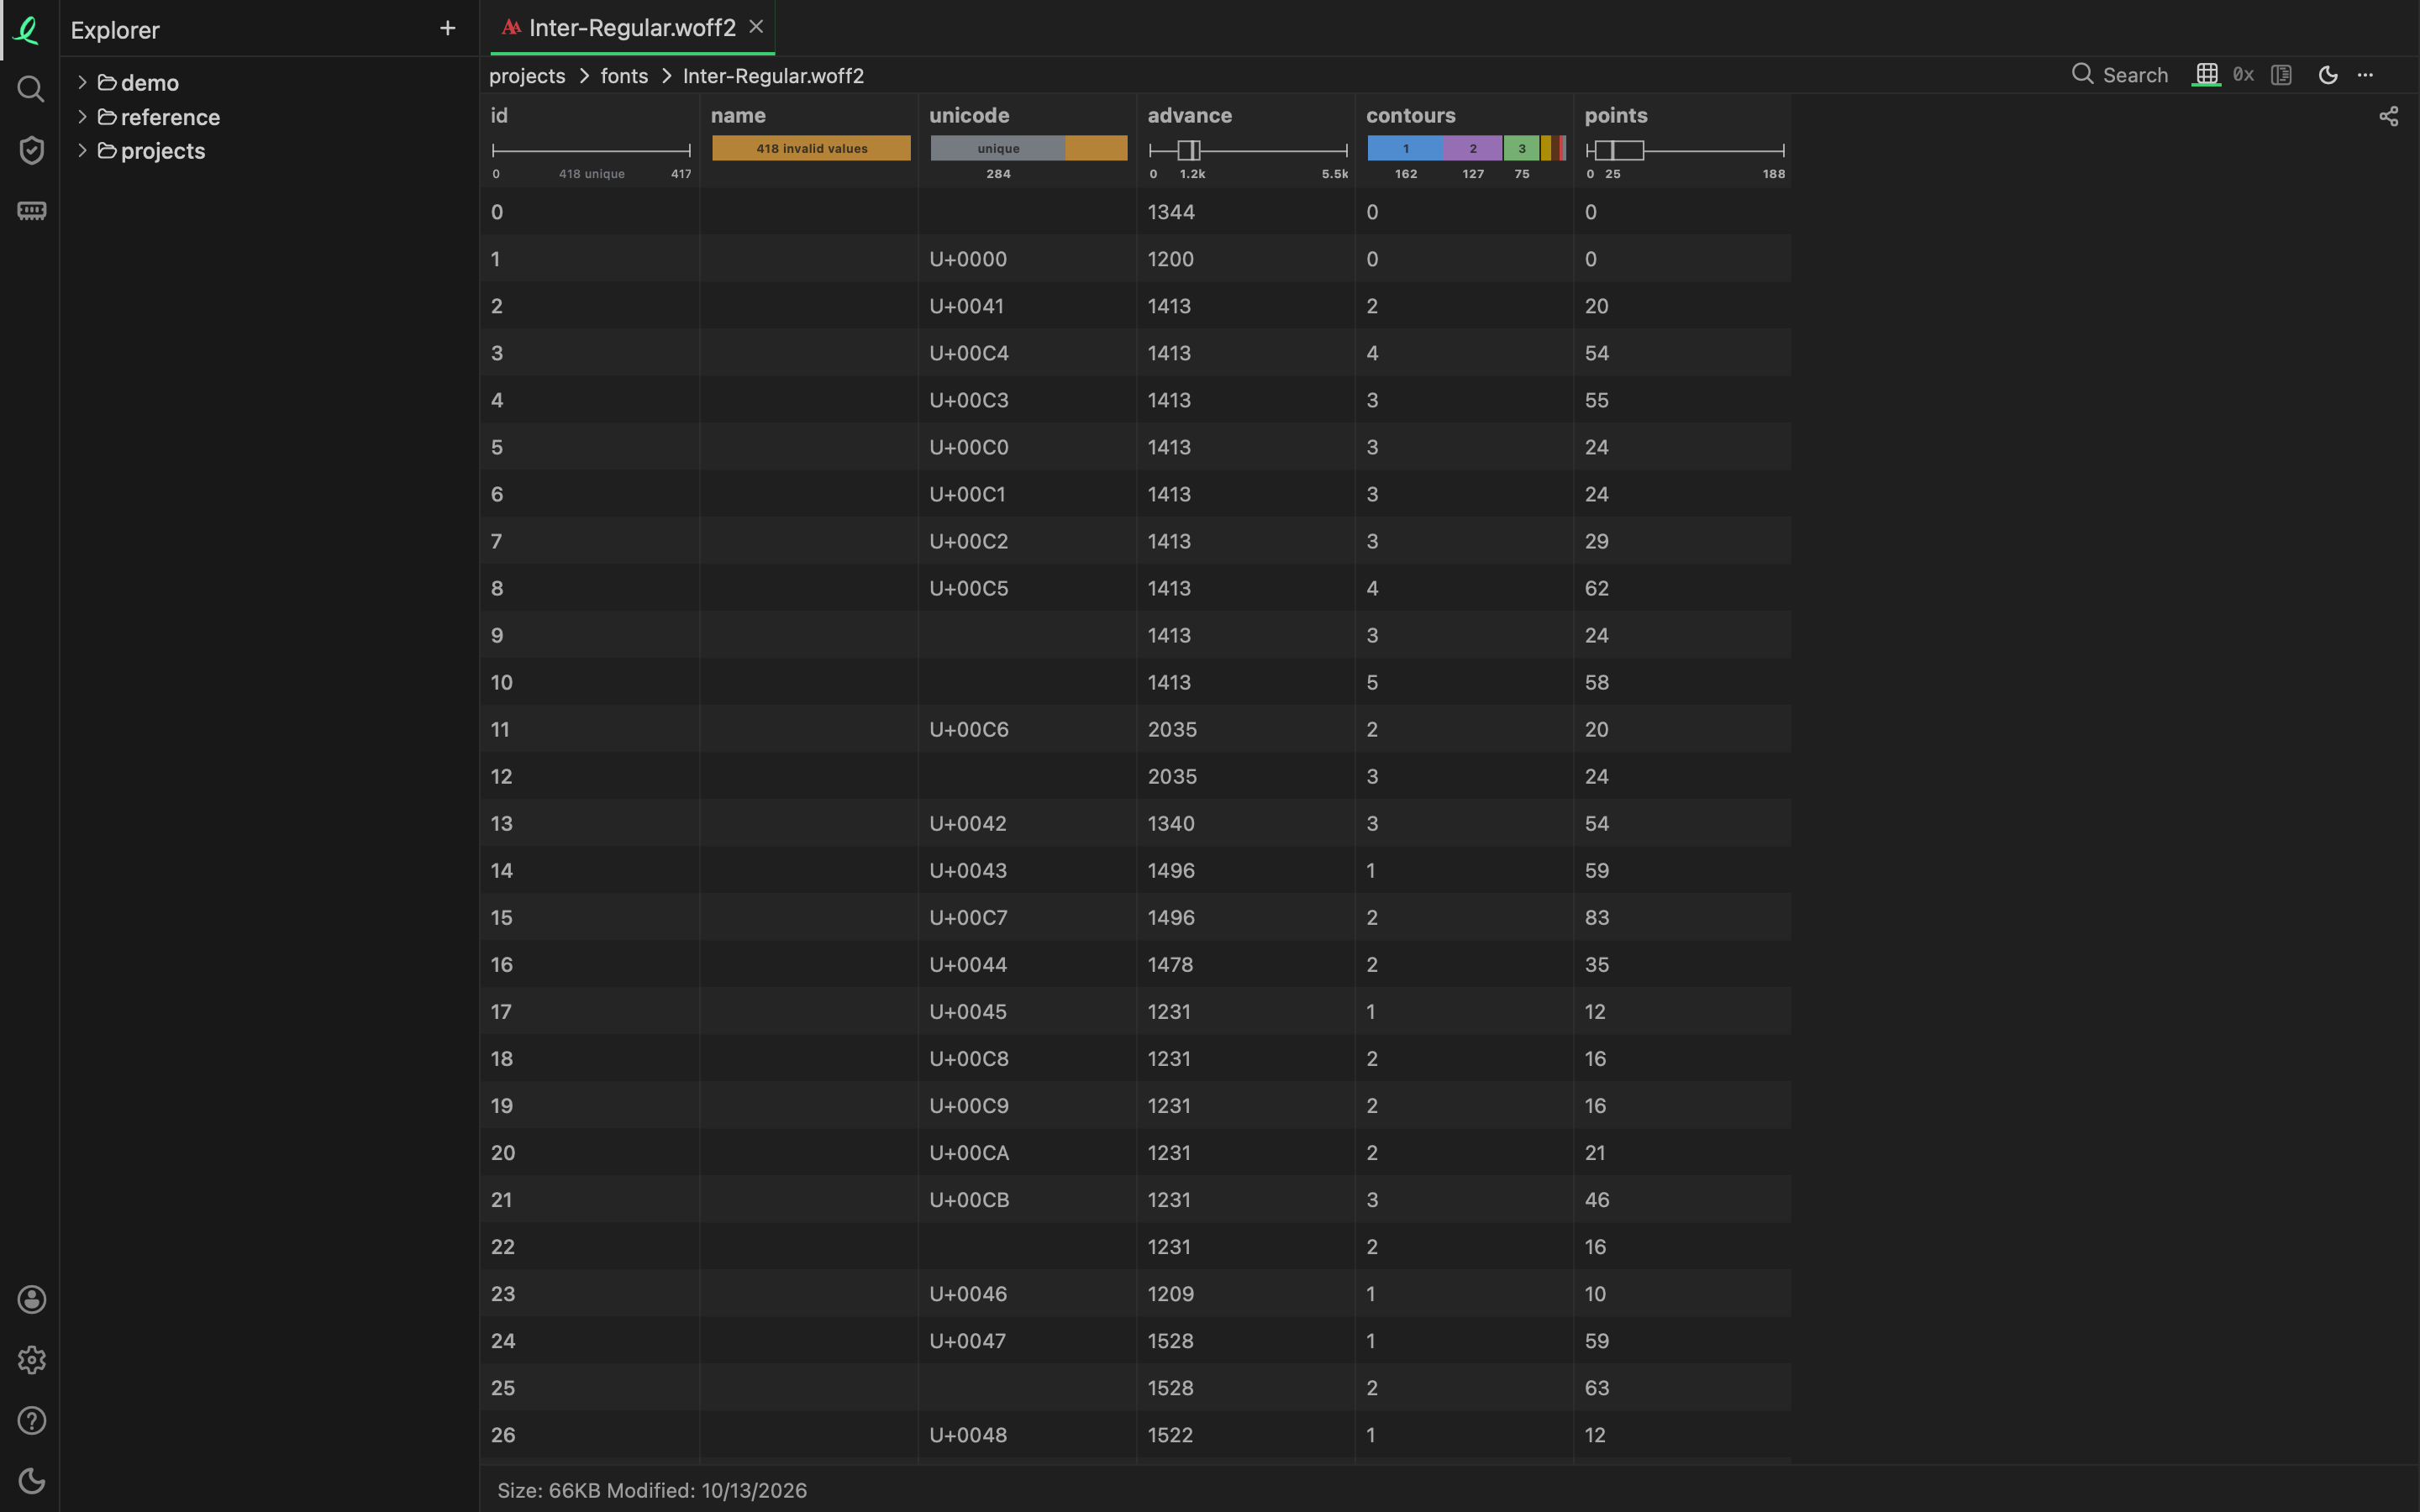Screen dimensions: 2420x1512
Task: Switch to 0x hex view
Action: [2243, 75]
